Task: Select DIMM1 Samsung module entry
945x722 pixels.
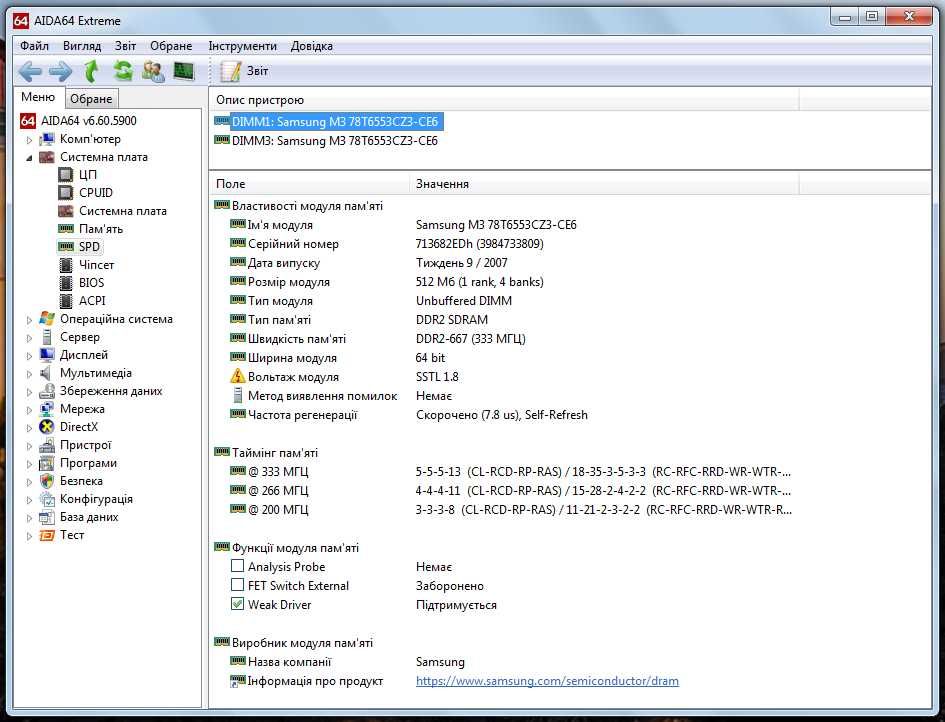Action: click(335, 122)
